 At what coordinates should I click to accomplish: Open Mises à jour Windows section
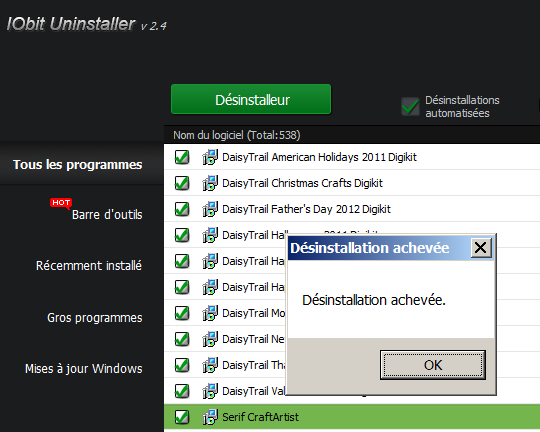[x=83, y=369]
